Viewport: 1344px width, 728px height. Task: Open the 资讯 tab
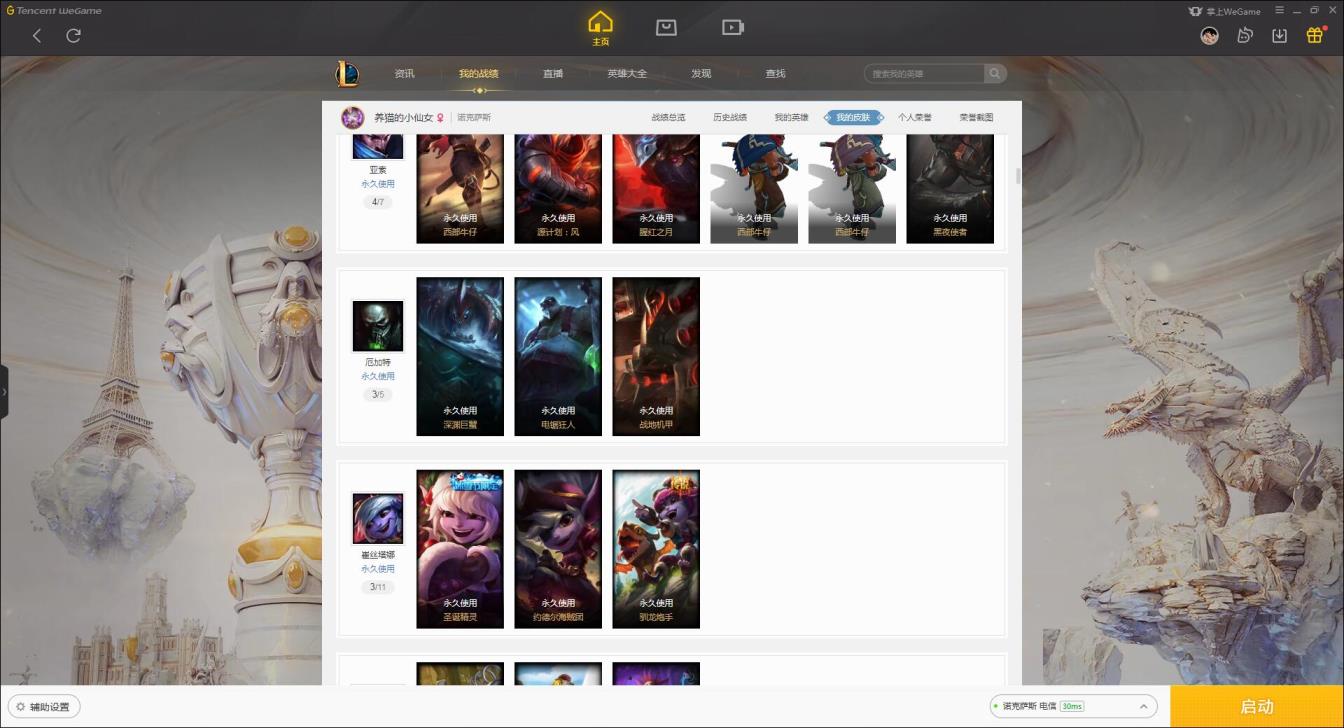tap(404, 74)
